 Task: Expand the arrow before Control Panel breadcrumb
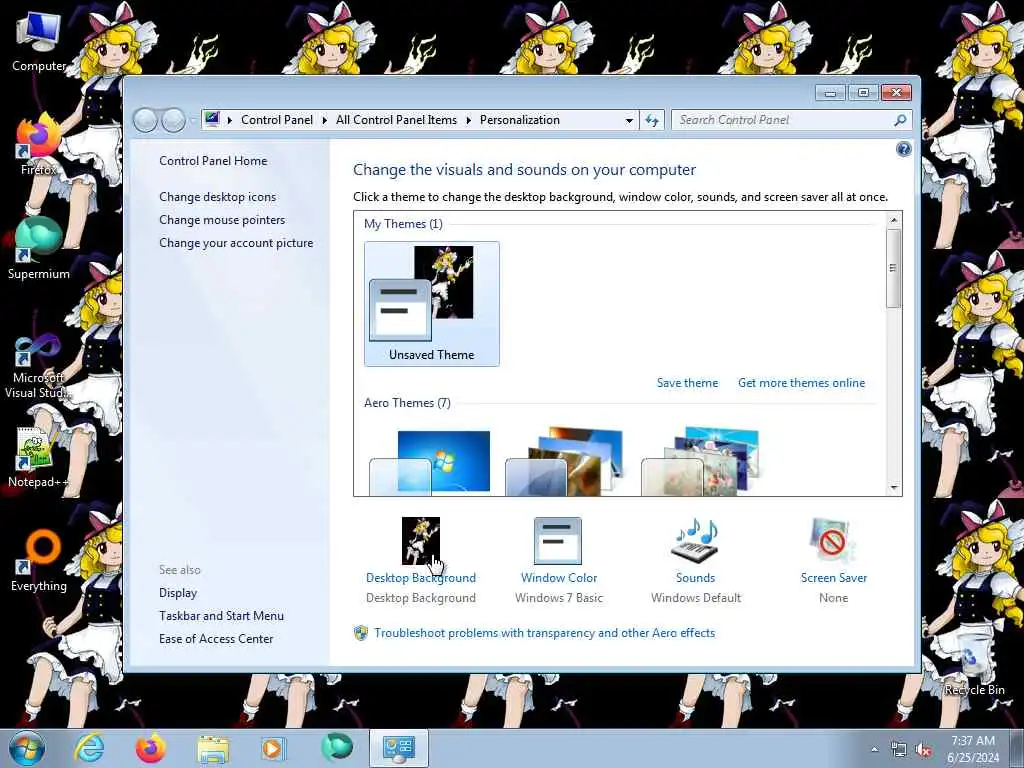(x=229, y=120)
